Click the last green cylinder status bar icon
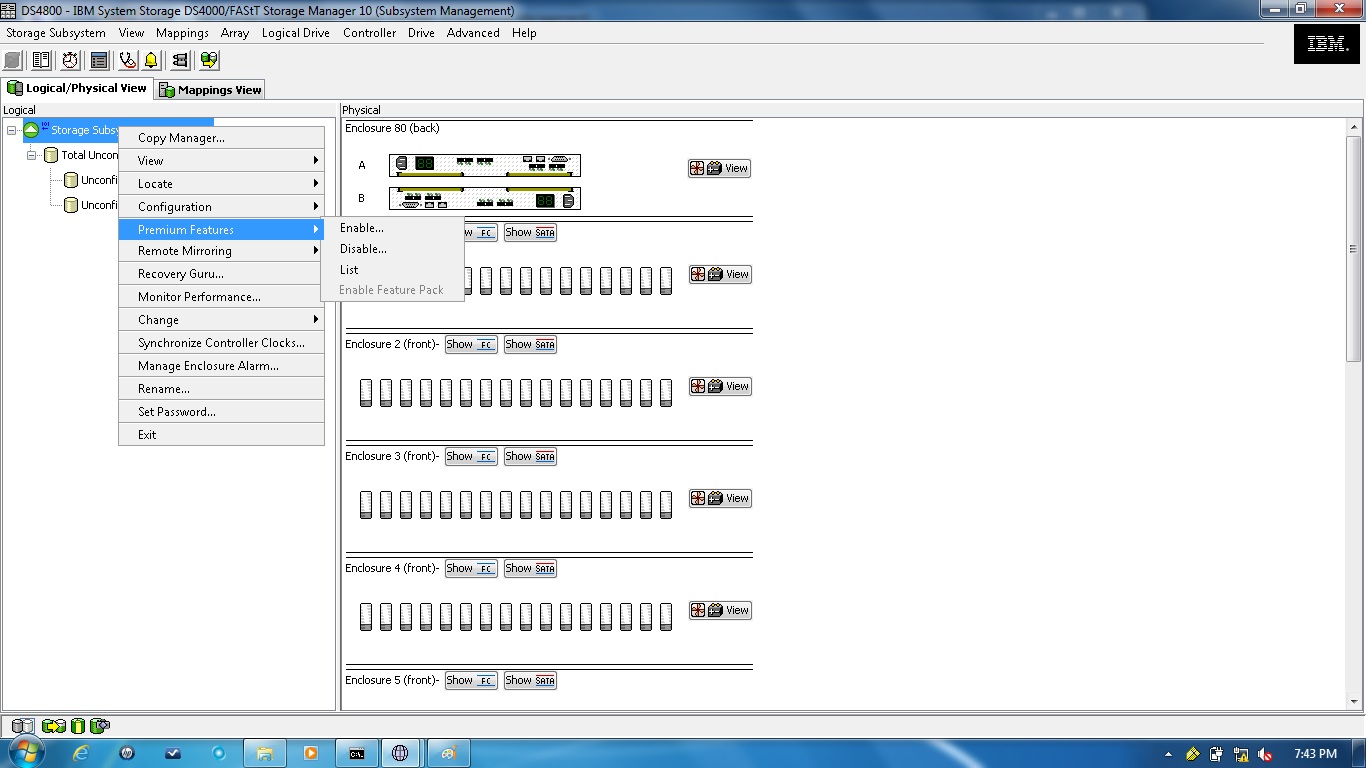 coord(99,726)
